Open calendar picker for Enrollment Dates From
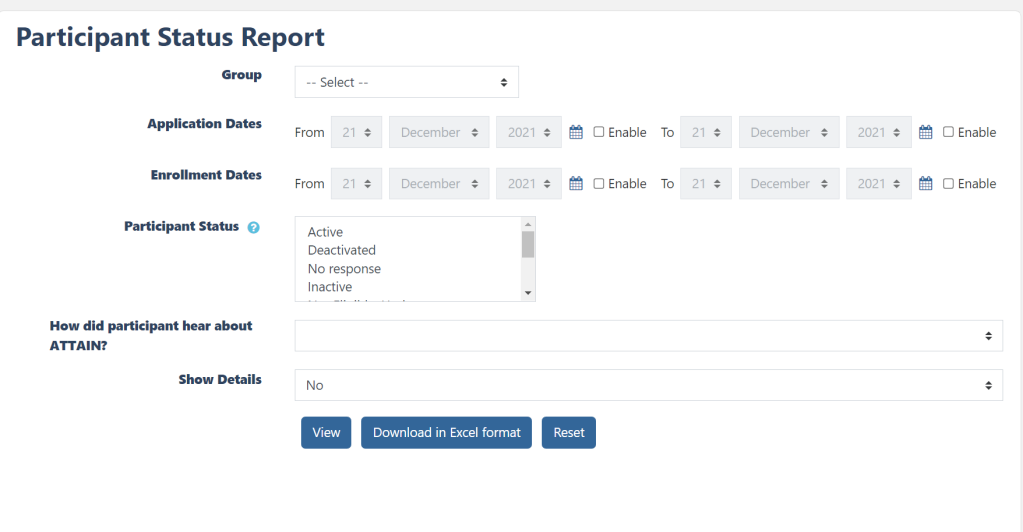 (576, 183)
